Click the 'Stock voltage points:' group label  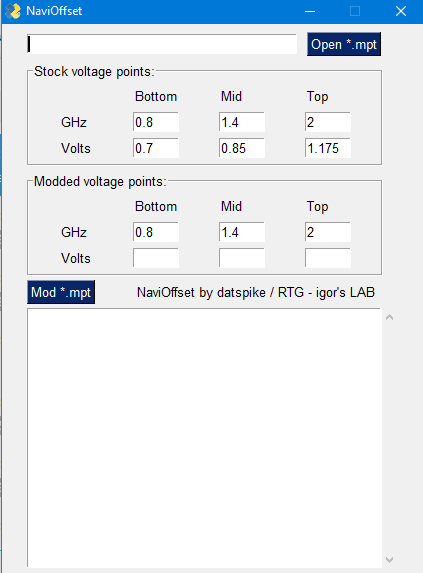(94, 72)
